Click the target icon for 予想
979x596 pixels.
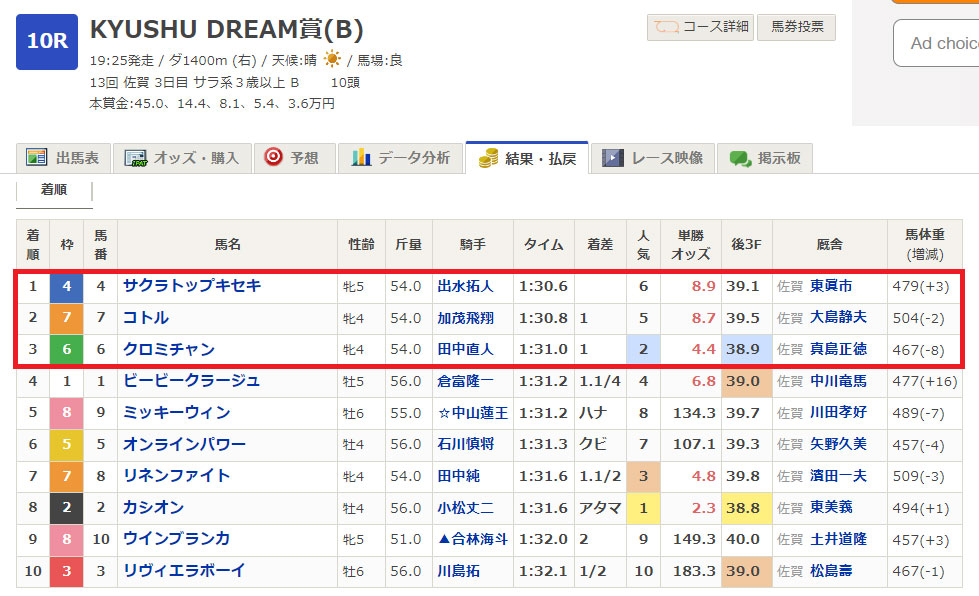[273, 157]
